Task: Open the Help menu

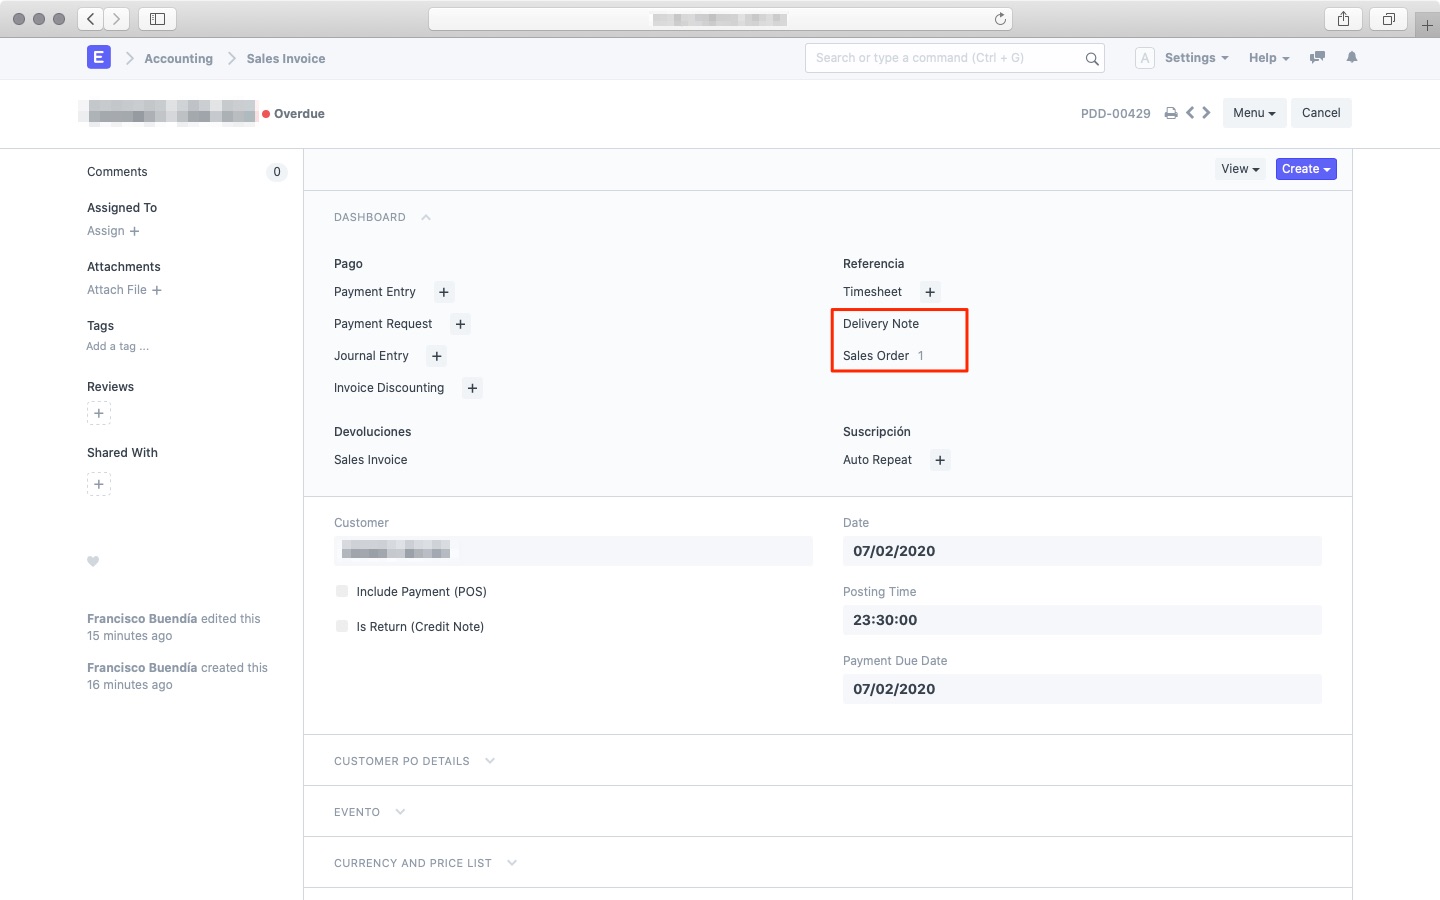Action: 1268,58
